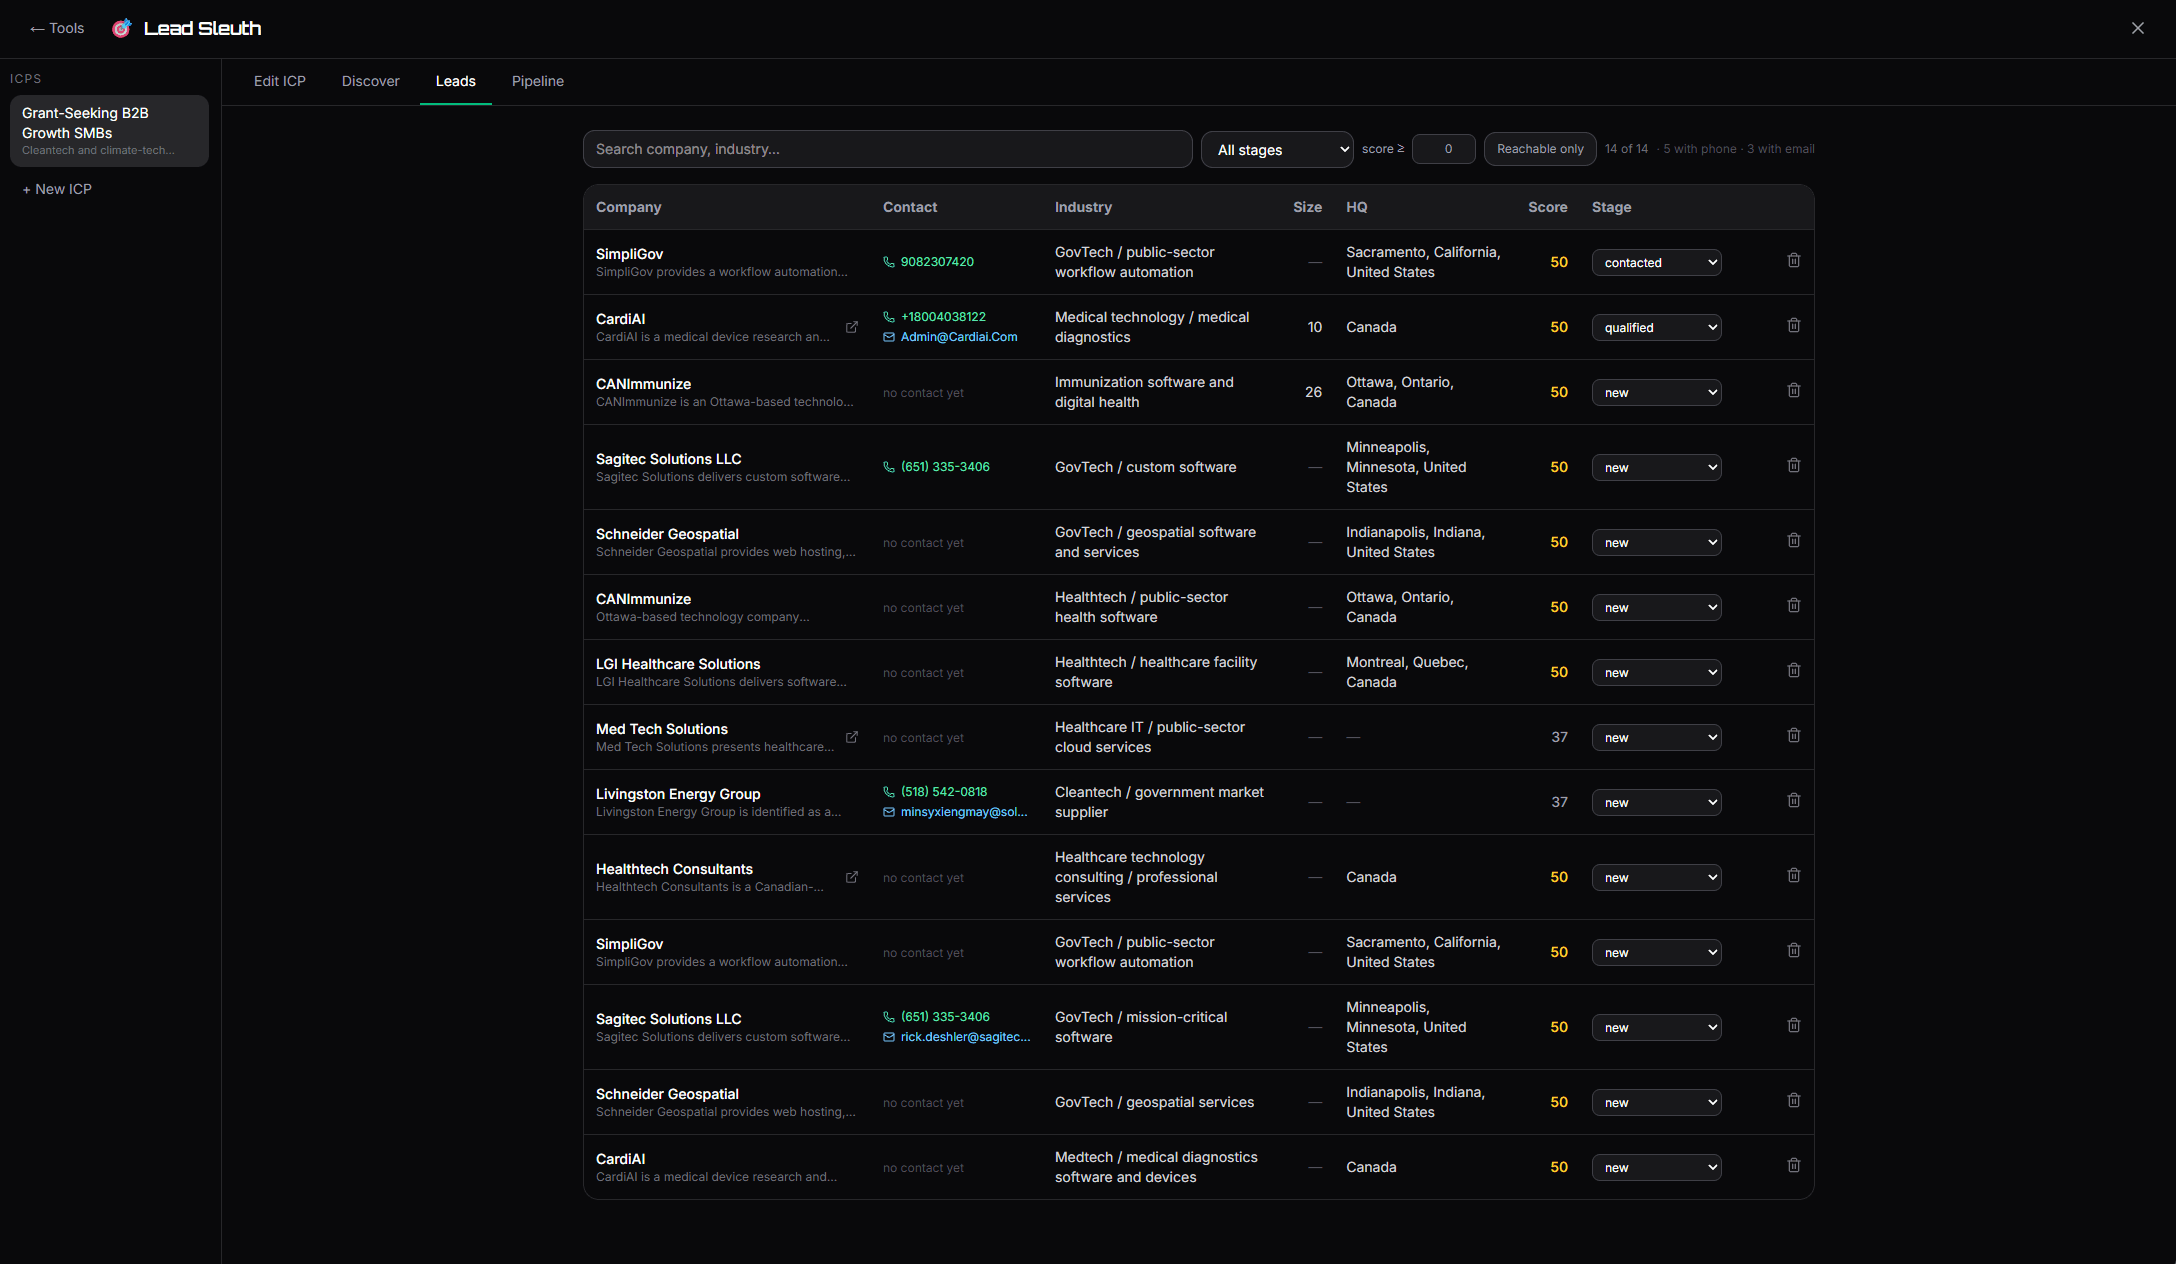The width and height of the screenshot is (2176, 1264).
Task: Click envelope icon beside minsyxiengmay email
Action: pyautogui.click(x=889, y=812)
